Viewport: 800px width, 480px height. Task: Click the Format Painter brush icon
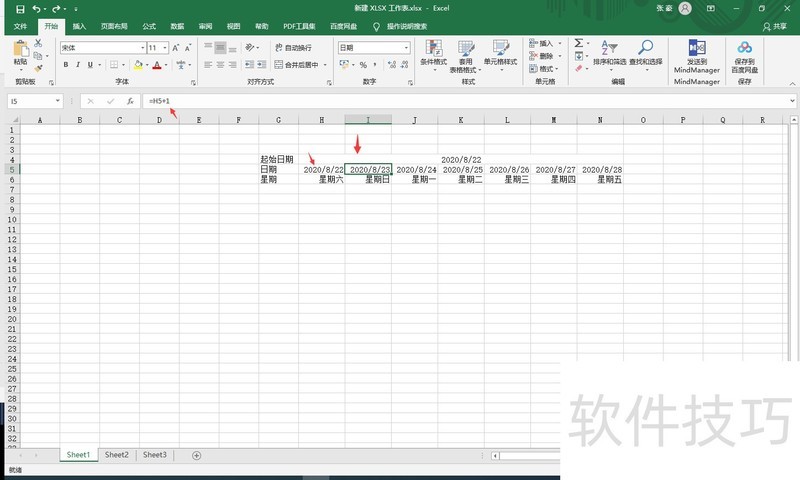38,69
